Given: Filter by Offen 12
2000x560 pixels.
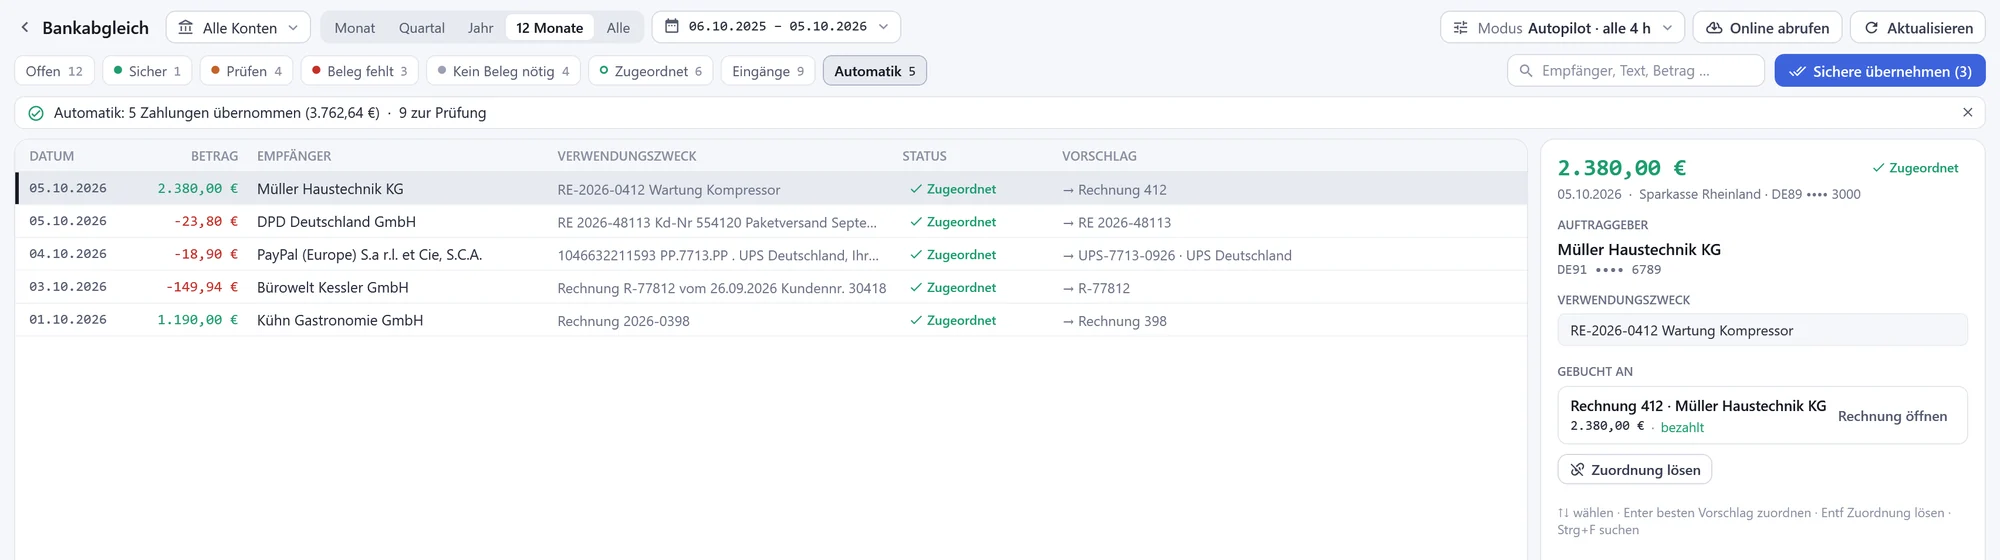Looking at the screenshot, I should 55,71.
